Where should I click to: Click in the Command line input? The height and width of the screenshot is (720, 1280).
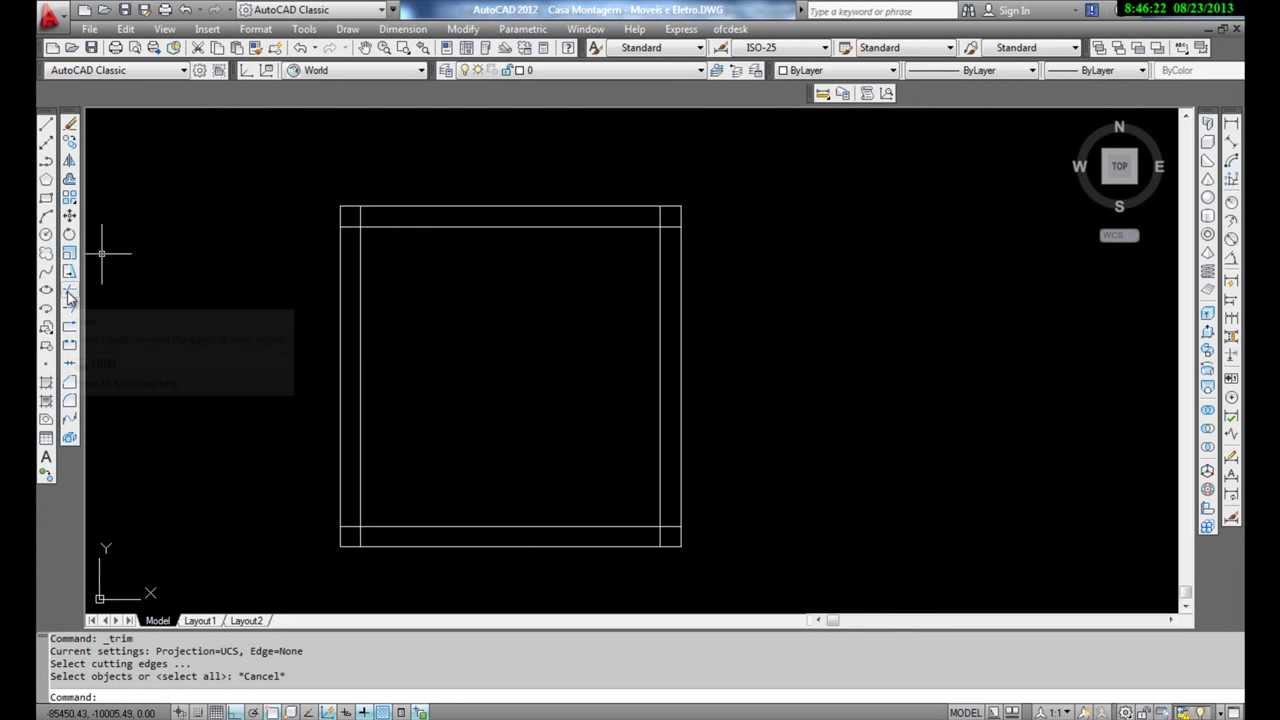[640, 697]
